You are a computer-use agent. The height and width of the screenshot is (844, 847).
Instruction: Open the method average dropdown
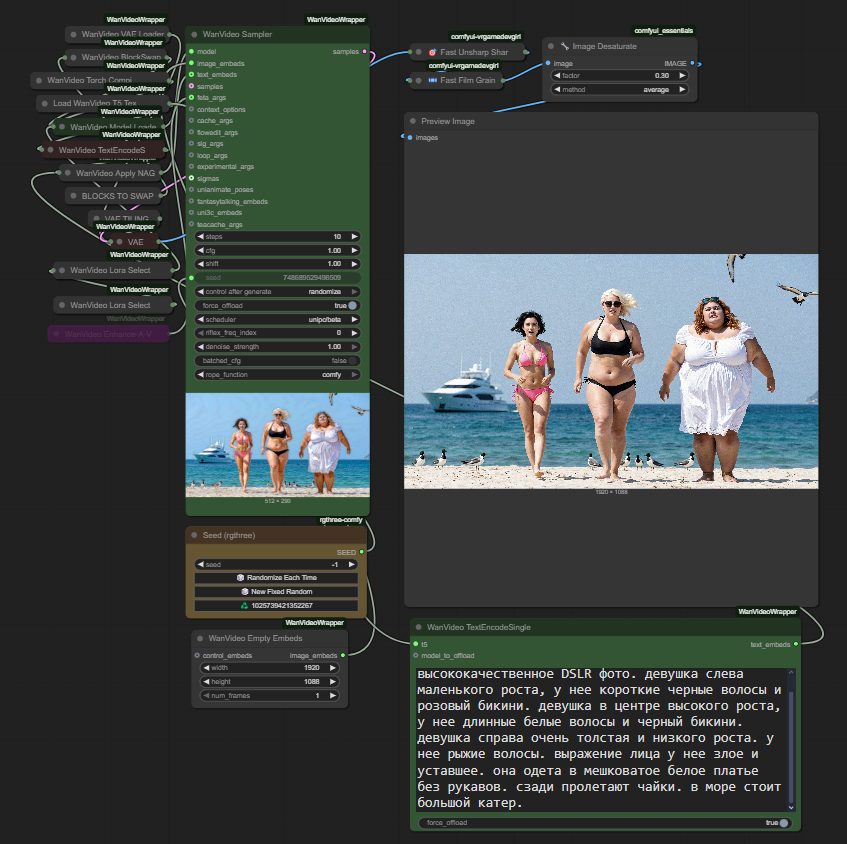pyautogui.click(x=620, y=90)
